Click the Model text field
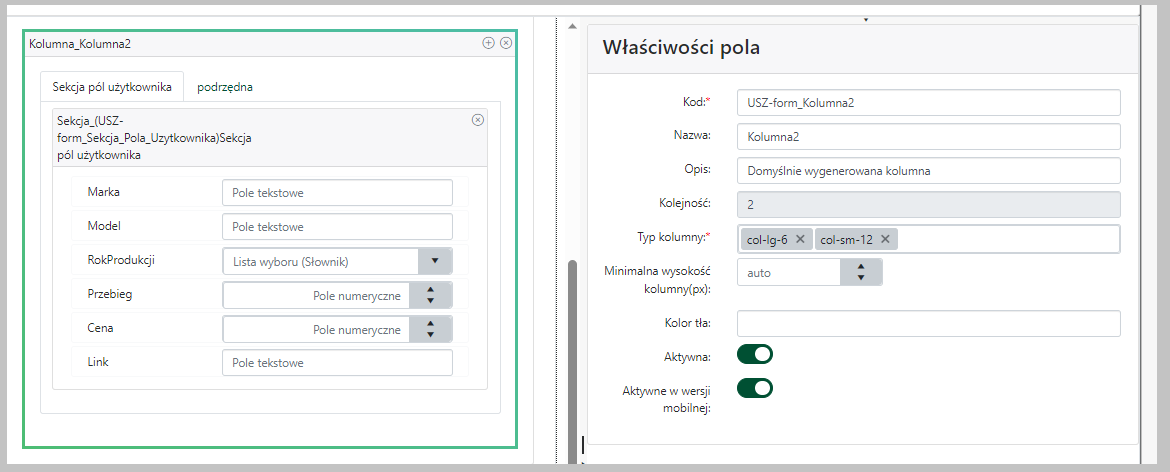Image resolution: width=1170 pixels, height=472 pixels. 337,227
